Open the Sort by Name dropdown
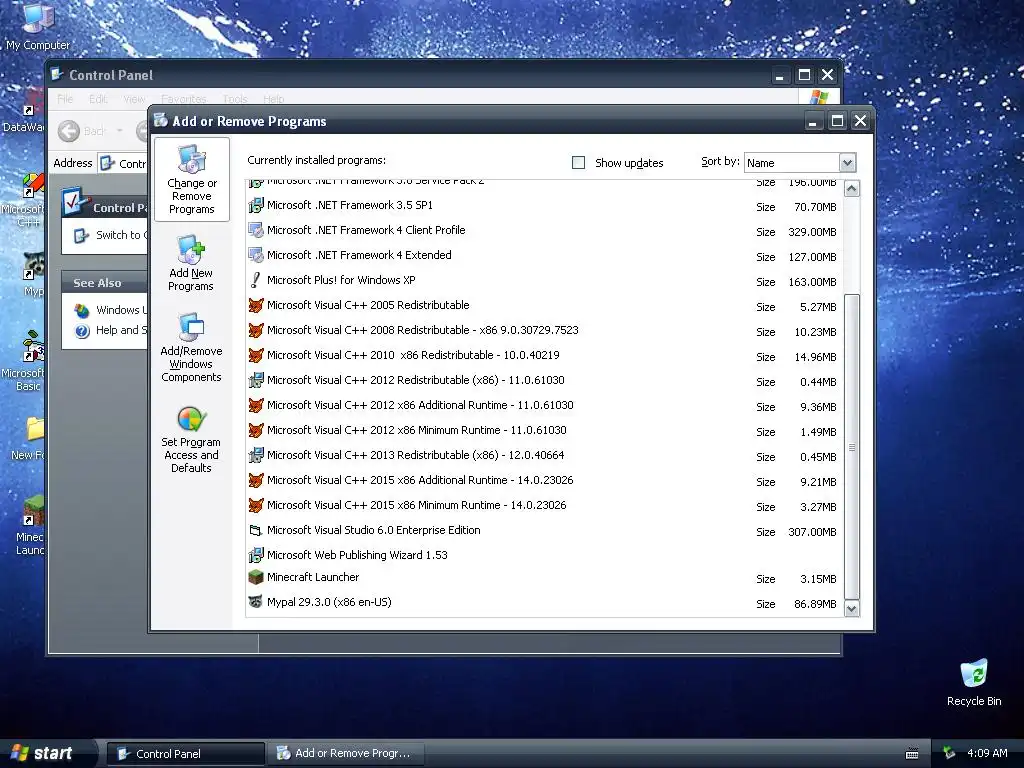 point(847,163)
